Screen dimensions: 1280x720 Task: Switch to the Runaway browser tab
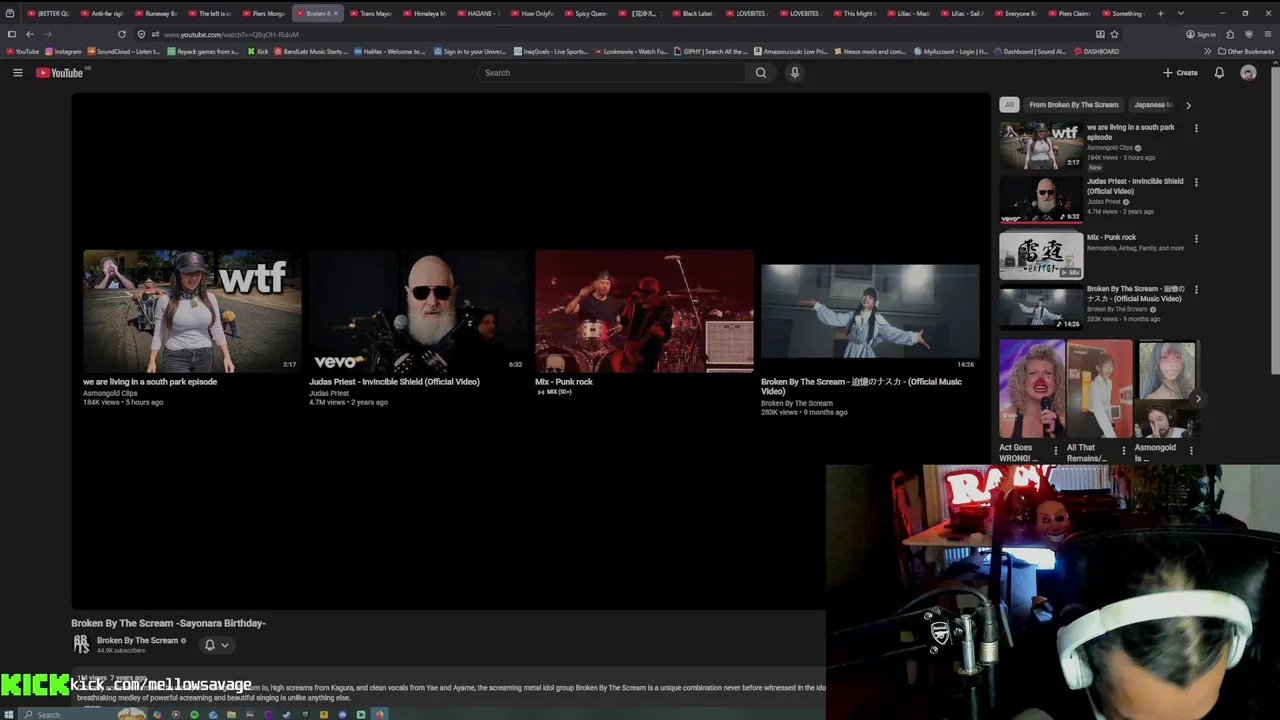coord(156,13)
